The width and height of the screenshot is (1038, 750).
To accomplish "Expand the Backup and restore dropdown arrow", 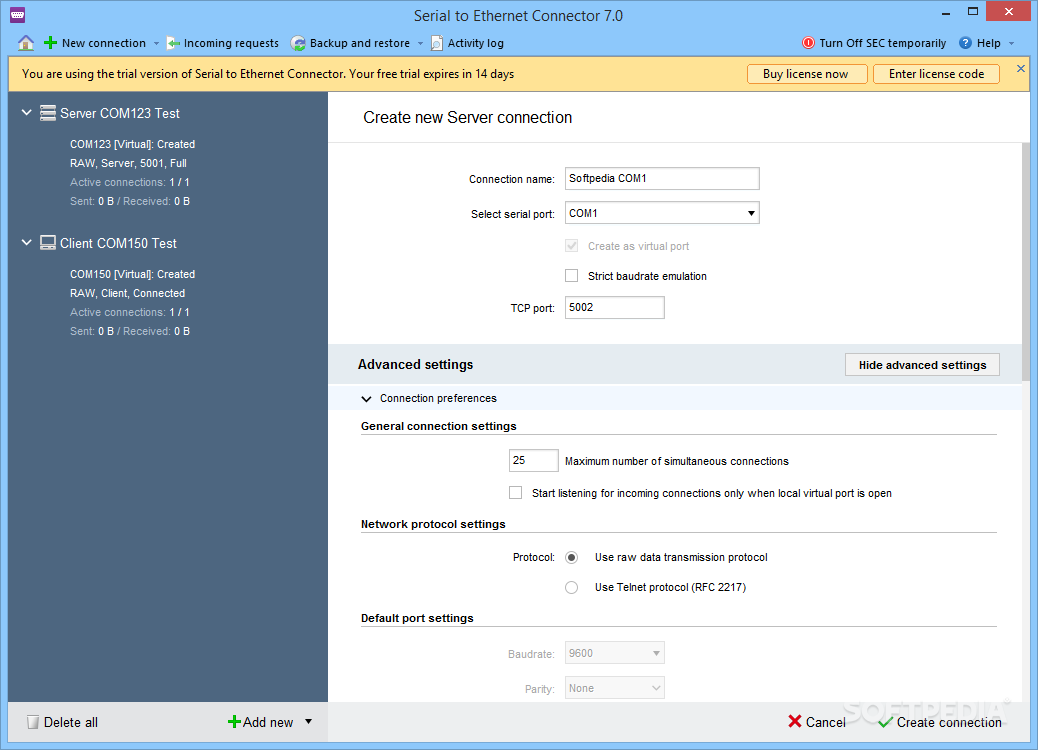I will point(420,44).
